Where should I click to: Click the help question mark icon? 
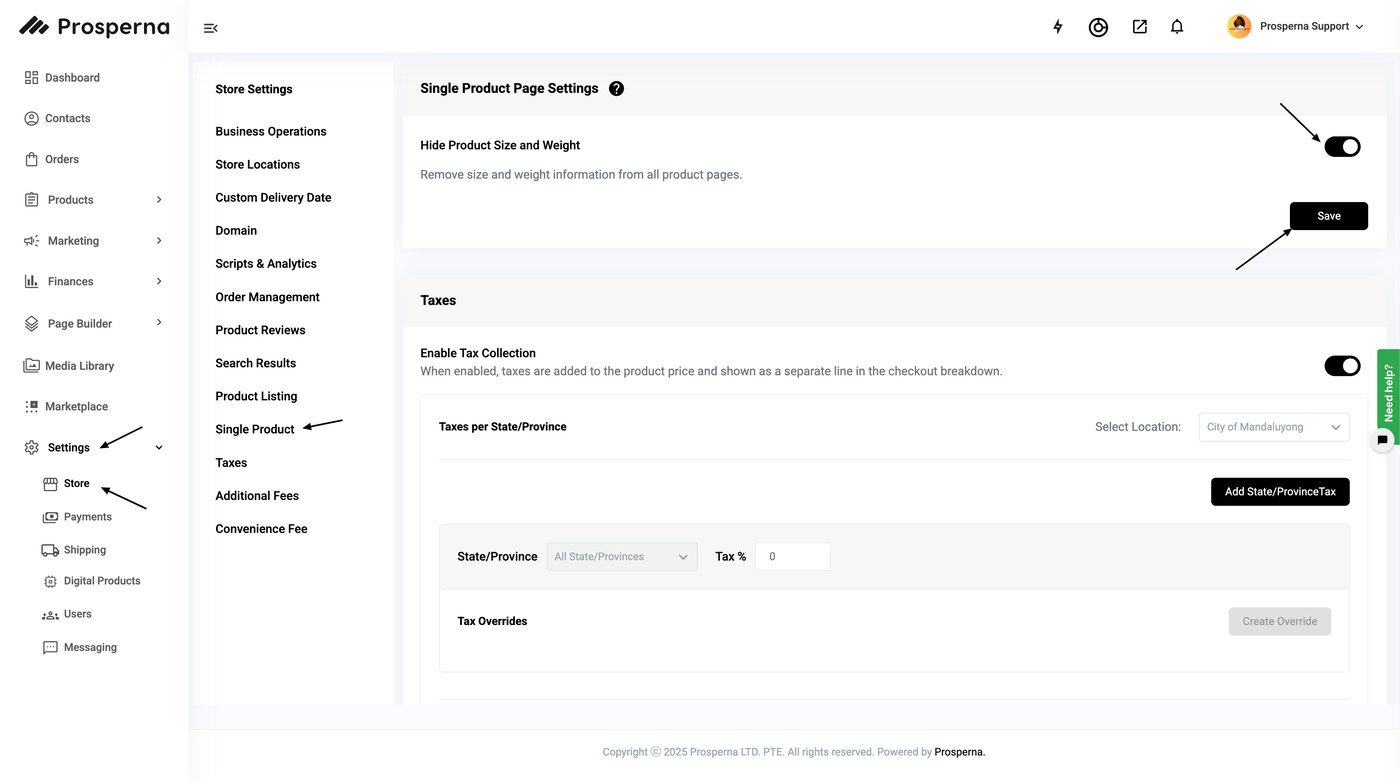tap(616, 88)
